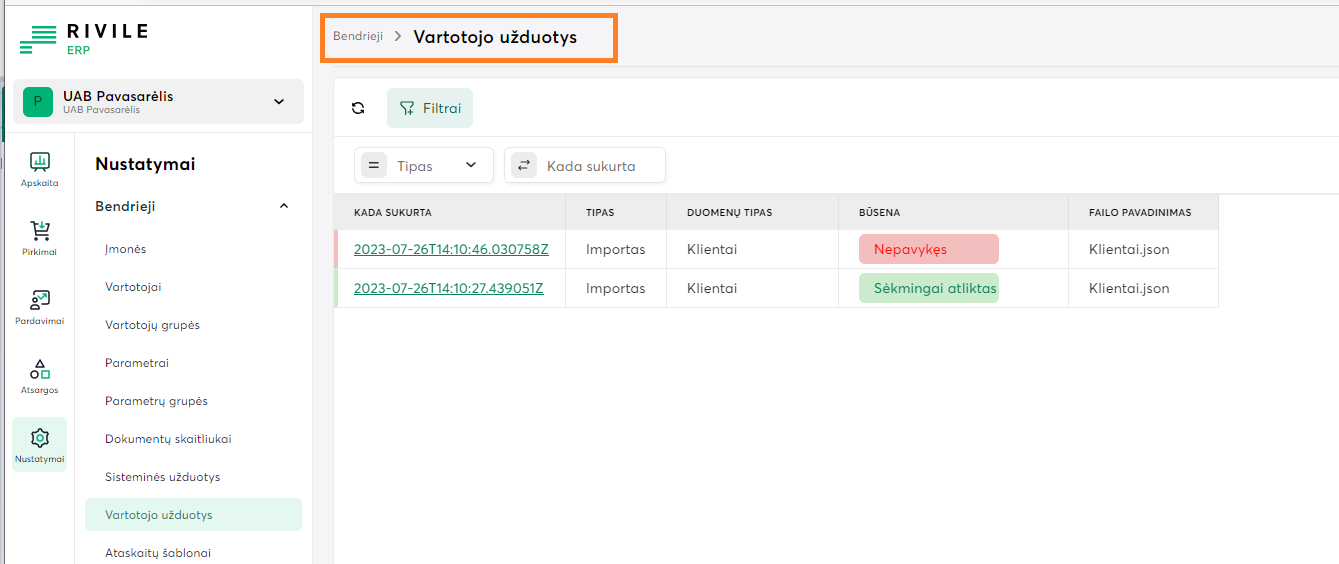Select Vartotojai in the settings menu

click(133, 287)
